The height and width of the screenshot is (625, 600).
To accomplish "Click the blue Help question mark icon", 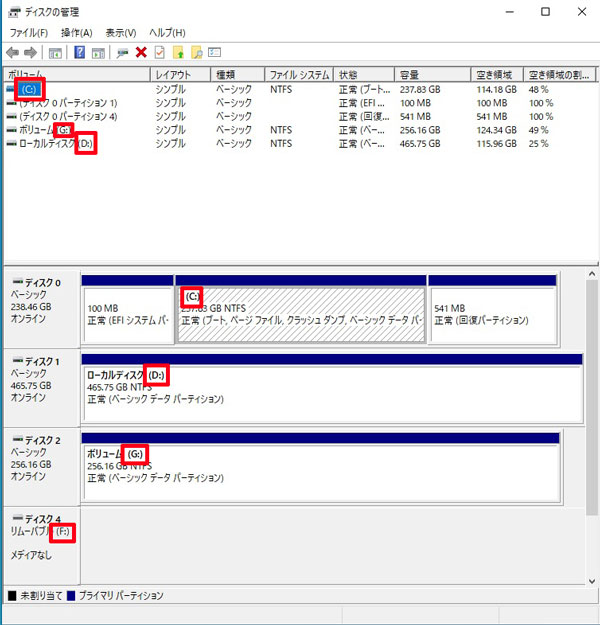I will pos(79,52).
